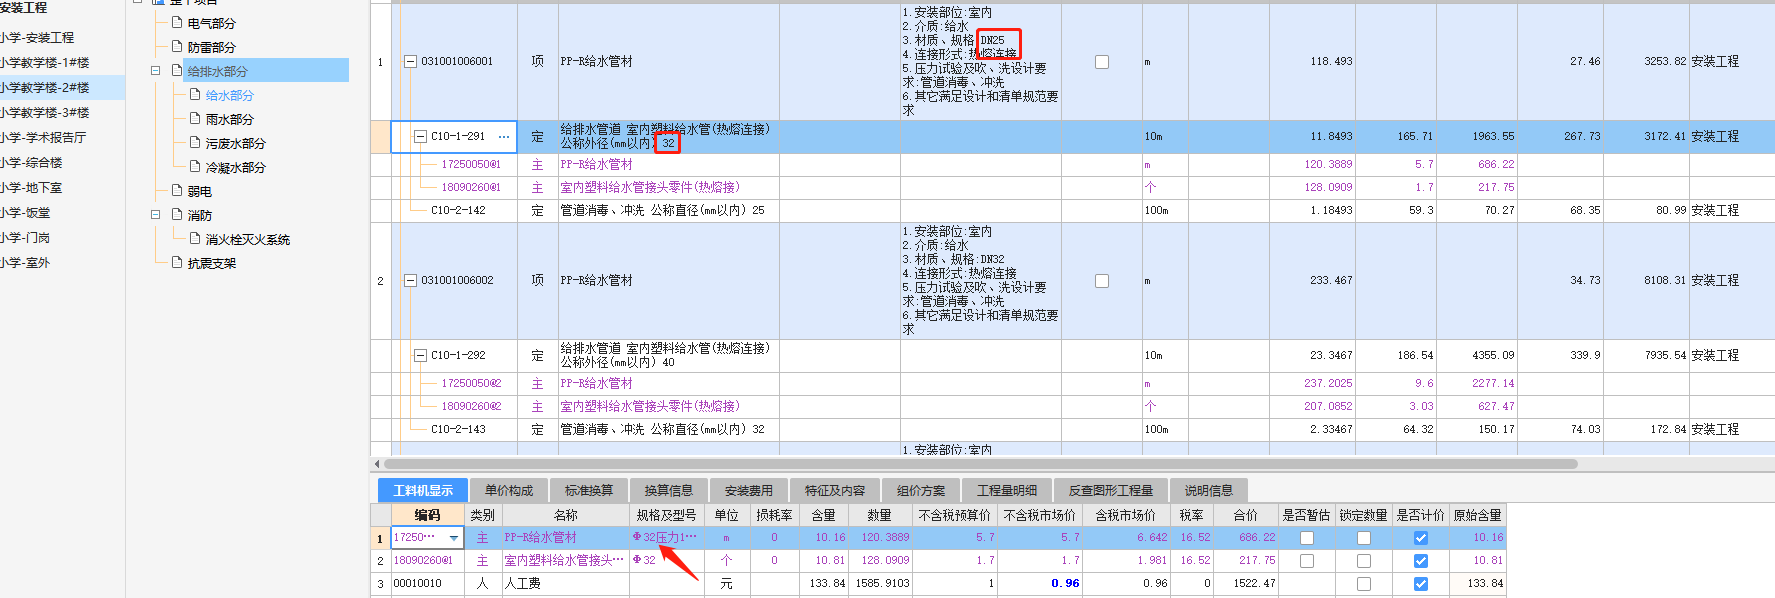Click the document icon beside 雨水部分

[195, 118]
